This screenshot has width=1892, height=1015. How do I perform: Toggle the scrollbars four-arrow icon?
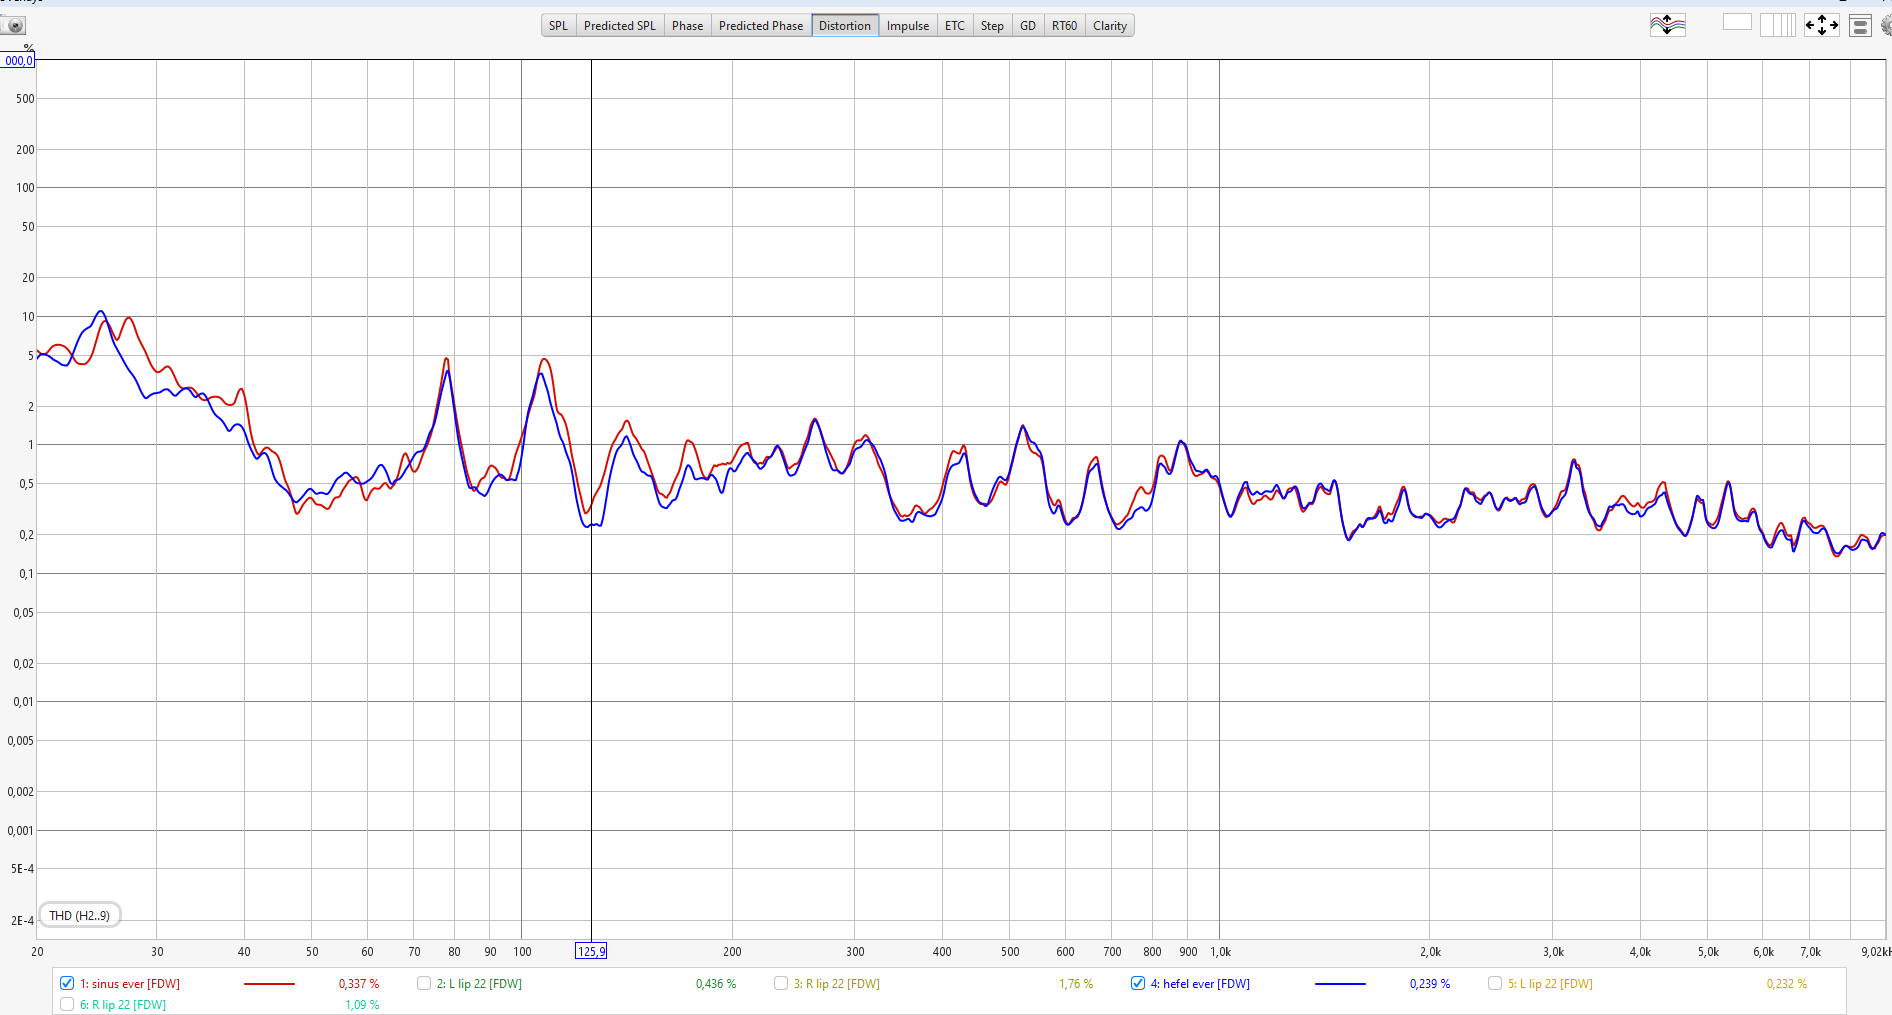click(1821, 25)
